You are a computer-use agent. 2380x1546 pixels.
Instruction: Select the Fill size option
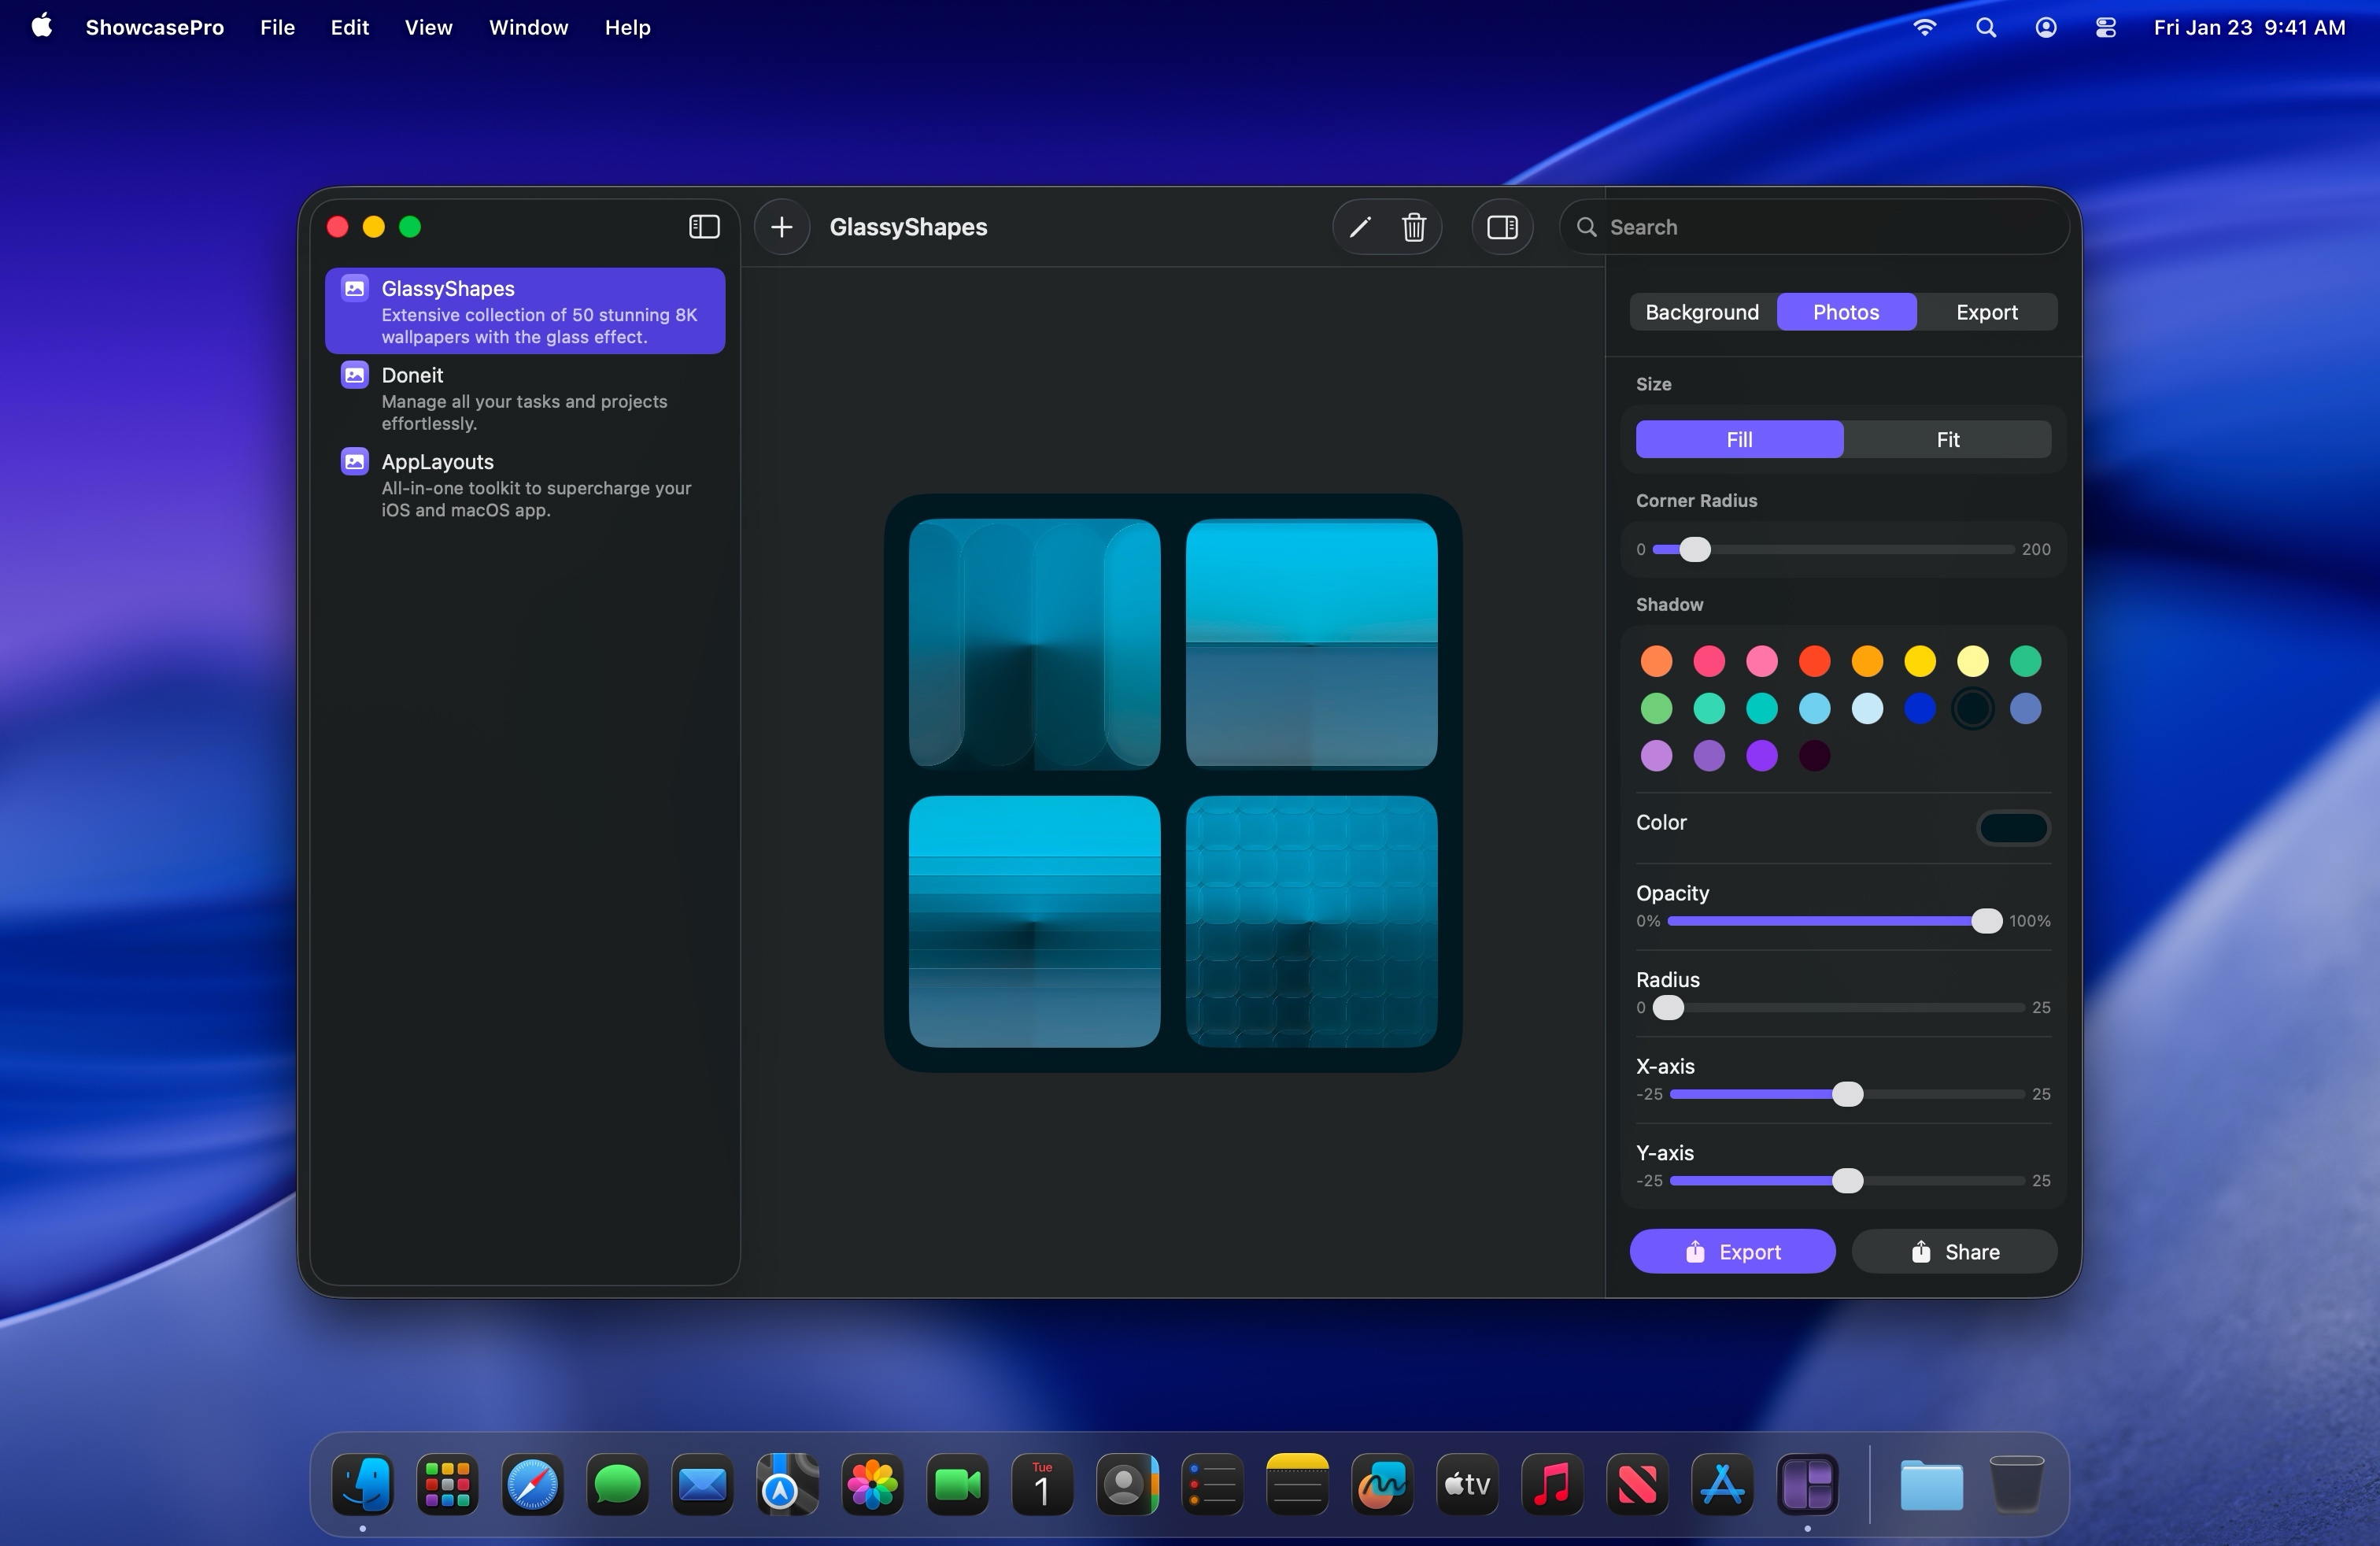(1739, 439)
